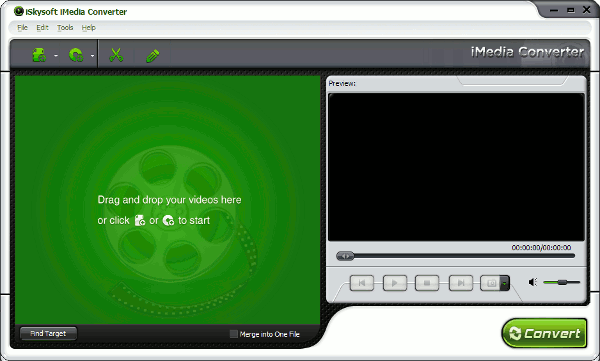The image size is (600, 361).
Task: Expand the Load DVD dropdown arrow
Action: click(93, 56)
